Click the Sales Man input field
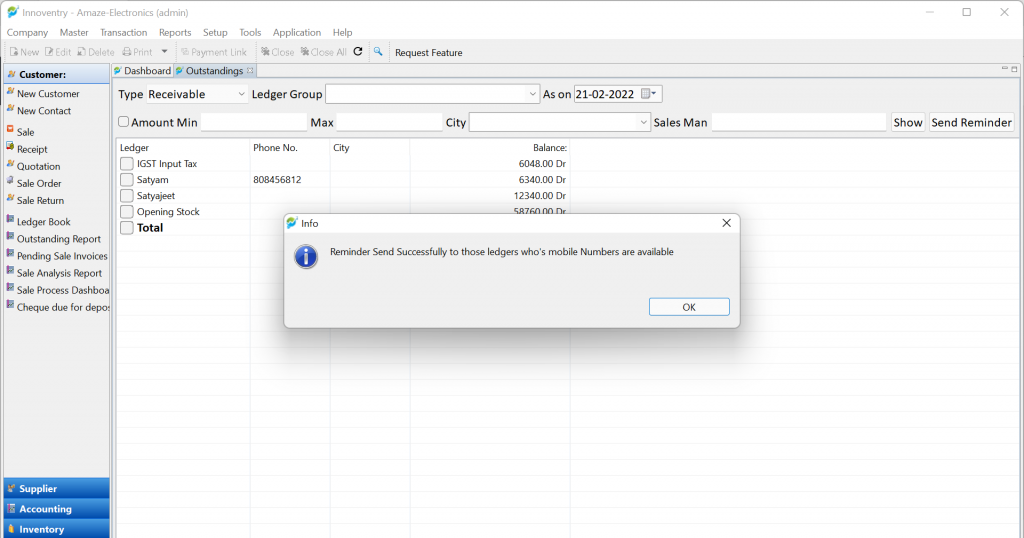Screen dimensions: 1024x538 coord(798,122)
